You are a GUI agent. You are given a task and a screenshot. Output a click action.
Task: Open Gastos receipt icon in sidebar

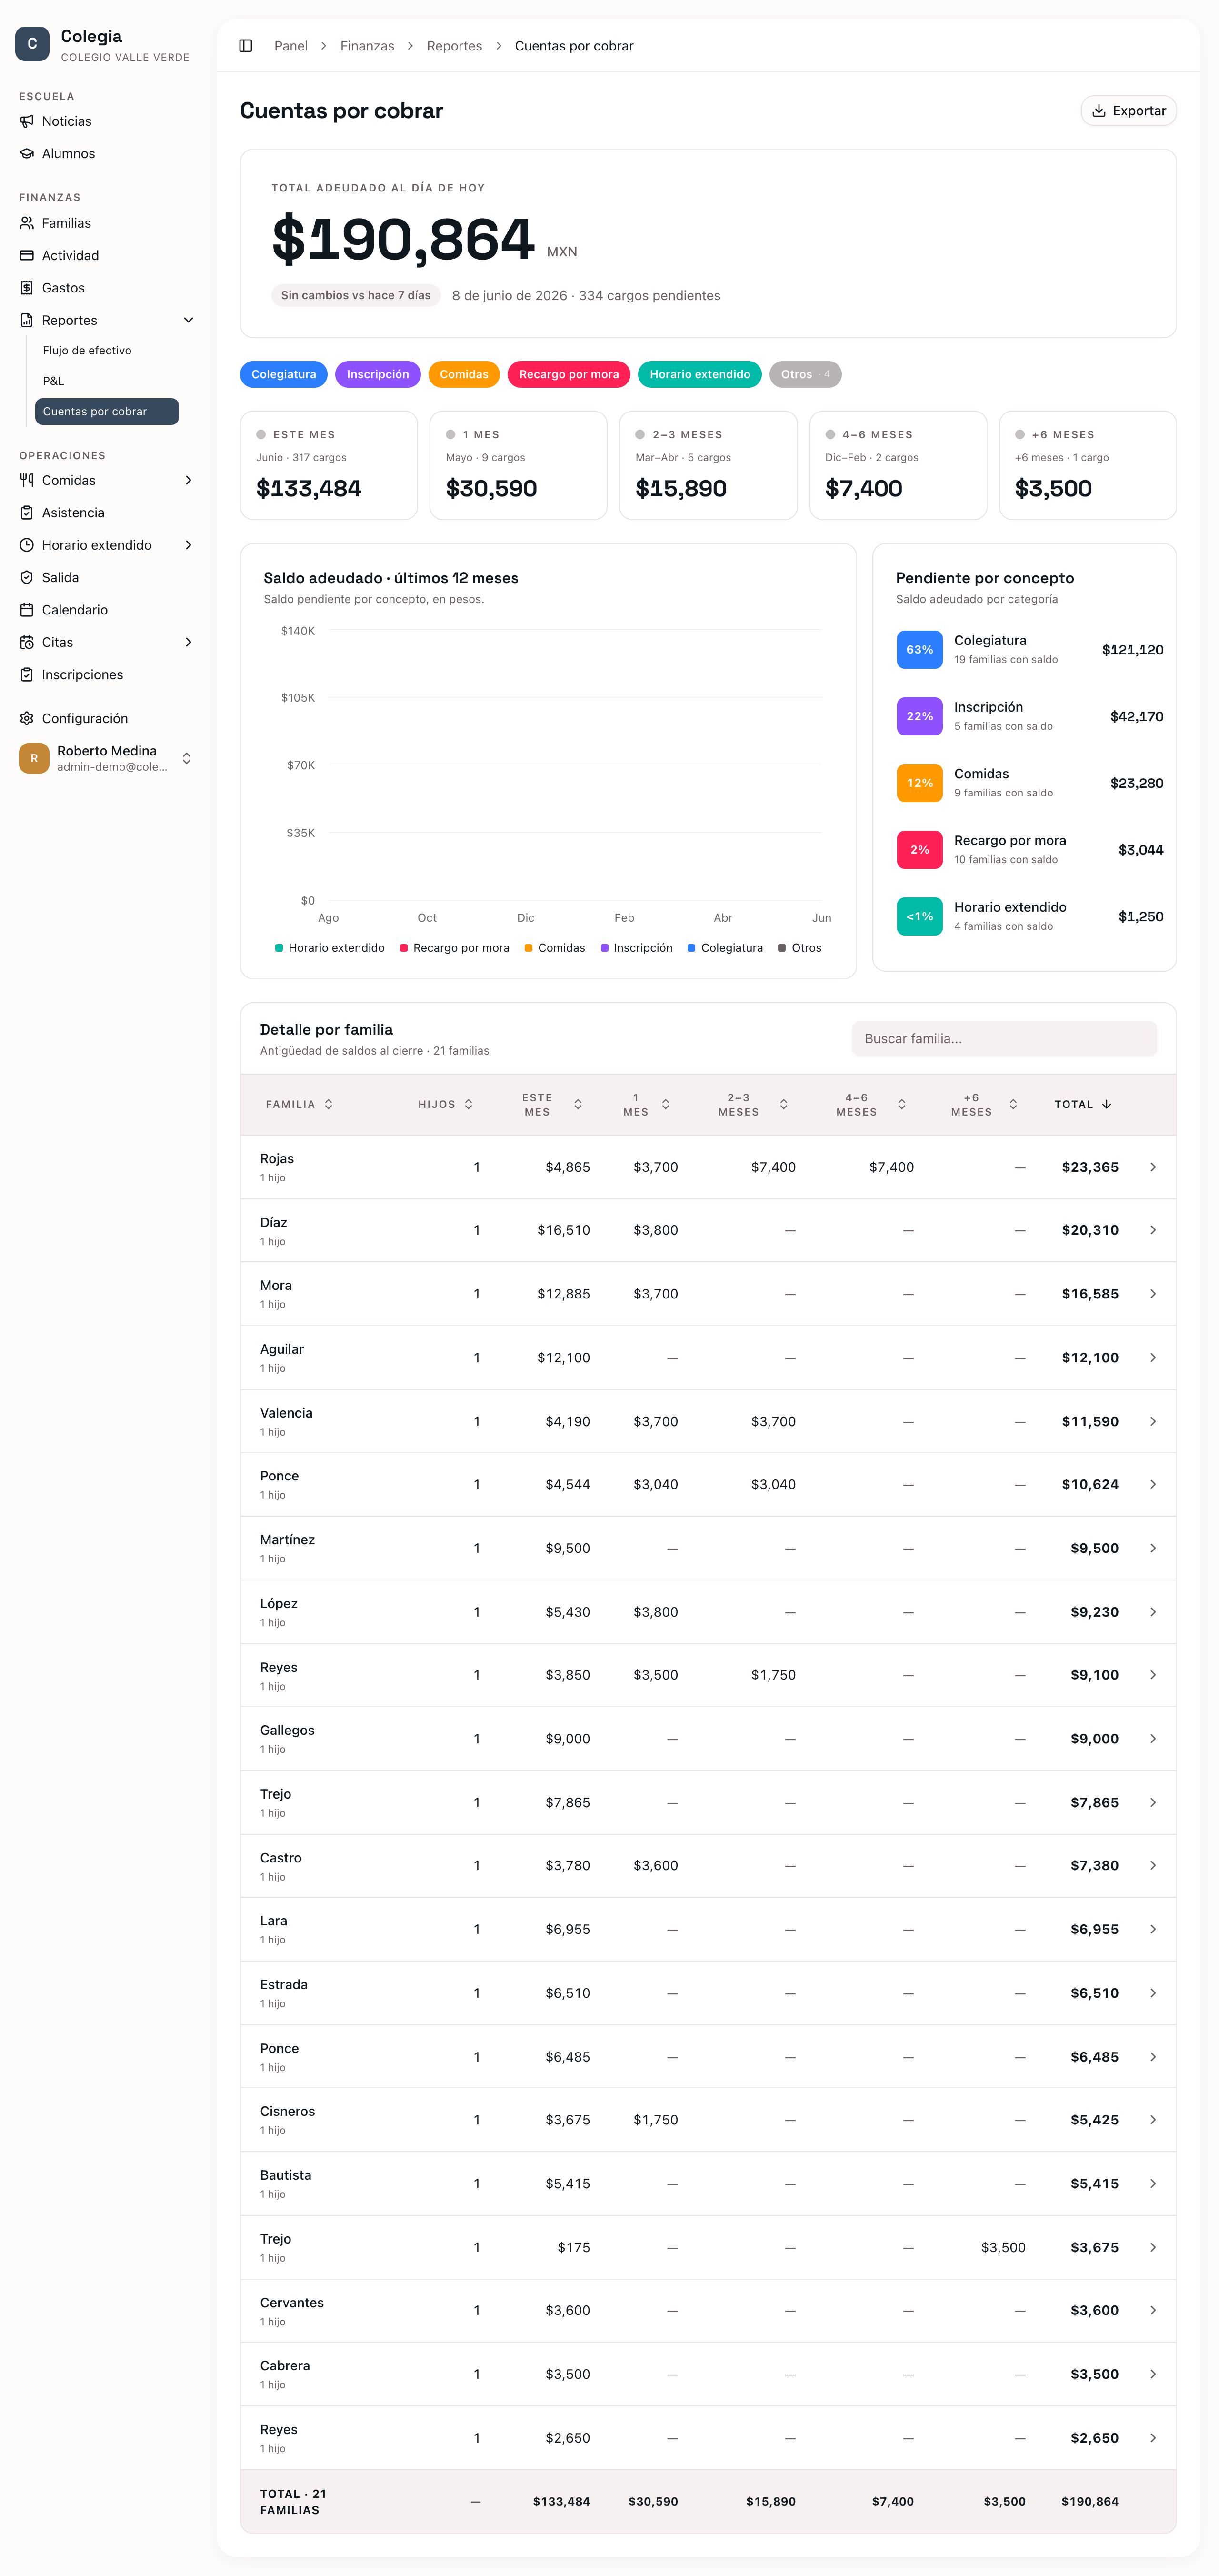tap(27, 288)
